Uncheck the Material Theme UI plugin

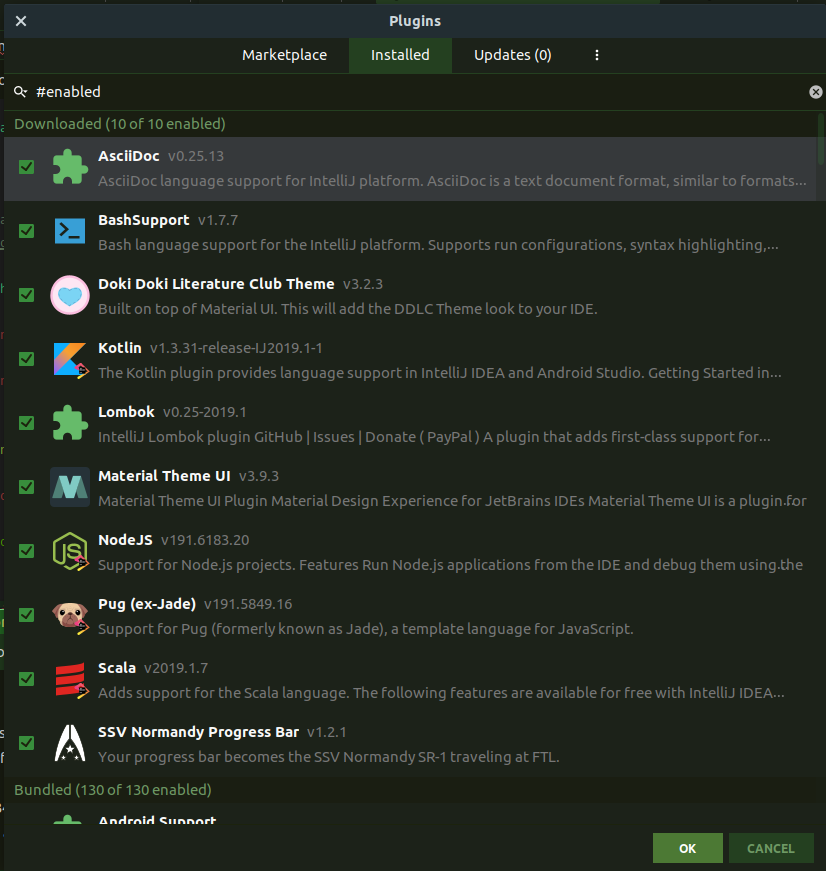pos(26,487)
